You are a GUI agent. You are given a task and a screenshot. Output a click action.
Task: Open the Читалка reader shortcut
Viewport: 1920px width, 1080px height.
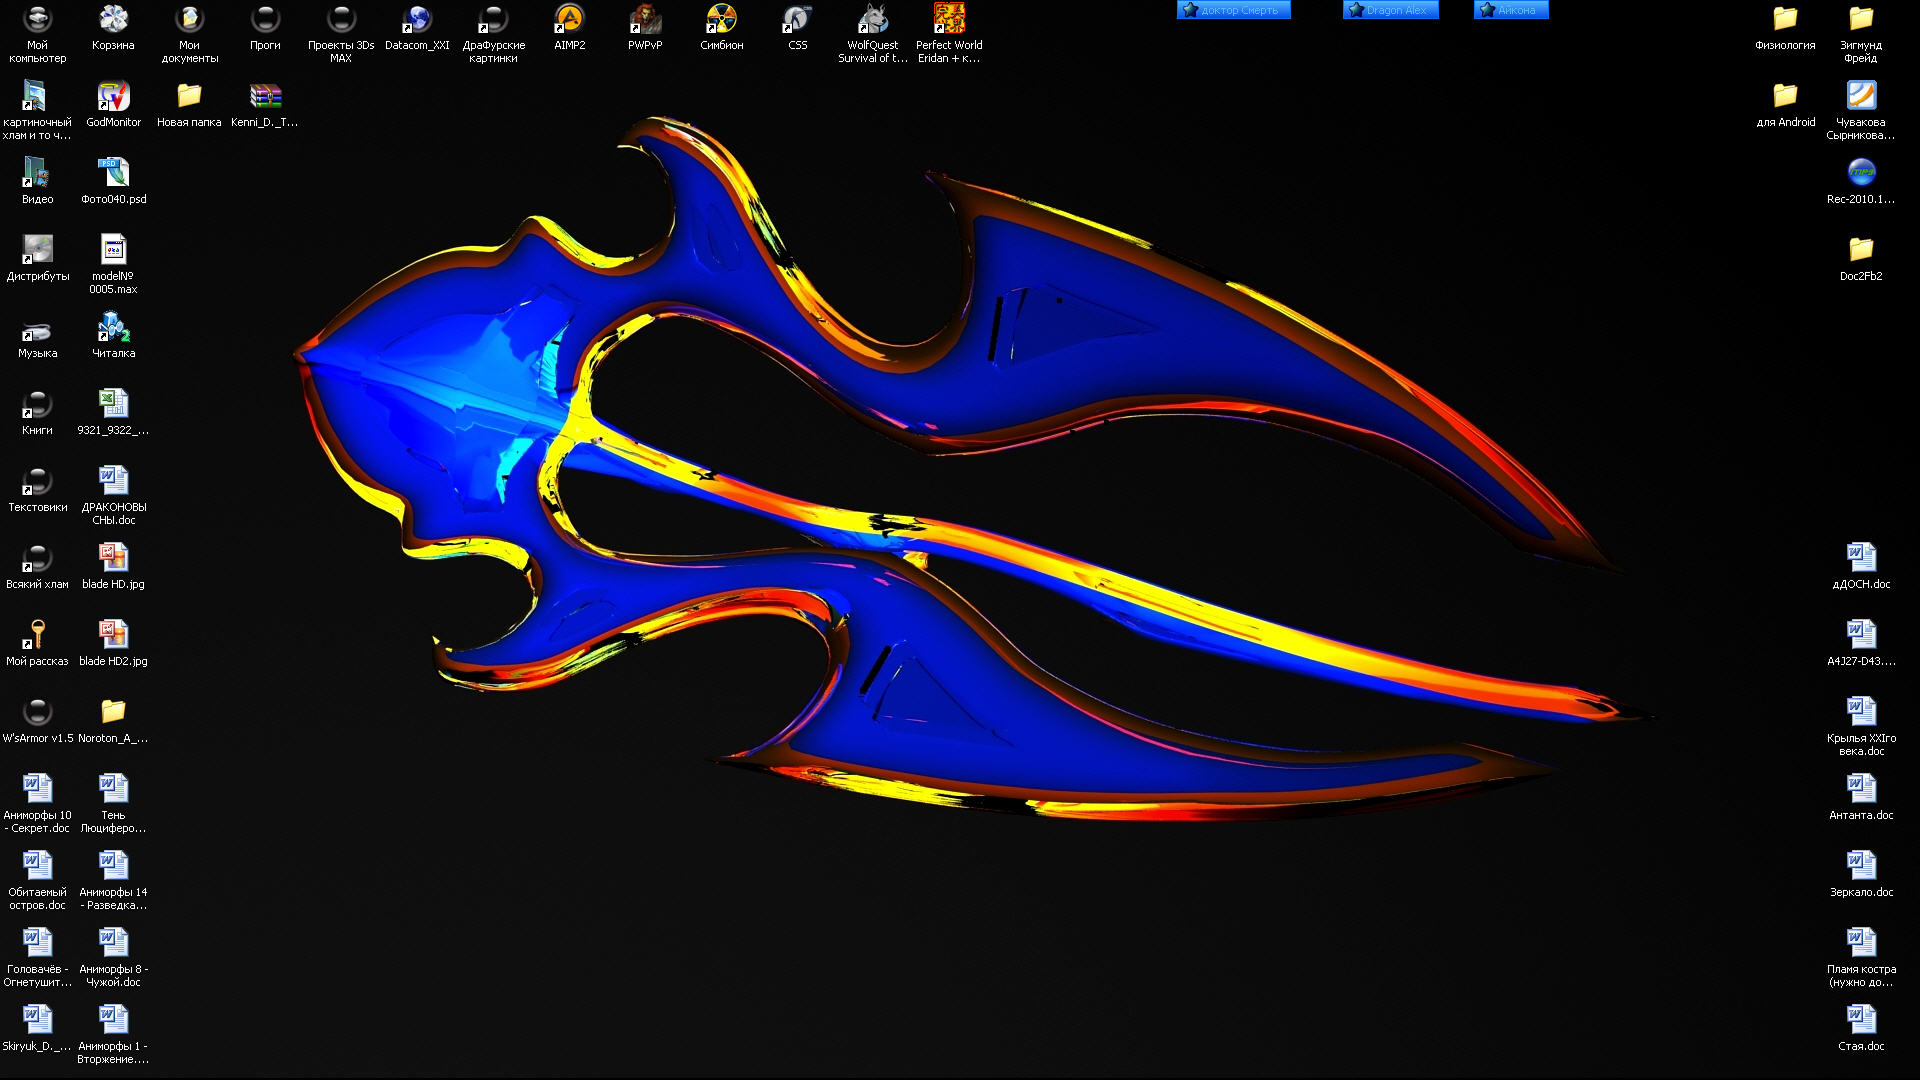click(x=113, y=328)
